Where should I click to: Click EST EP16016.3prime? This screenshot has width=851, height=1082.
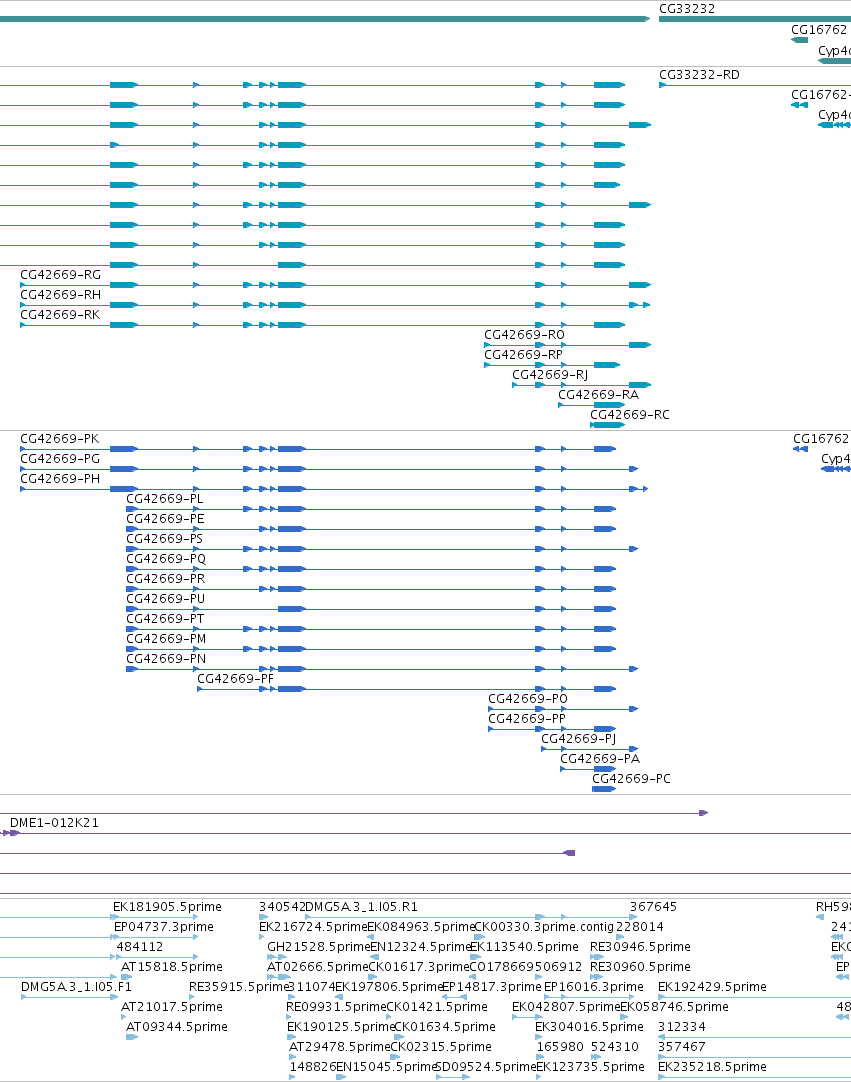(594, 987)
